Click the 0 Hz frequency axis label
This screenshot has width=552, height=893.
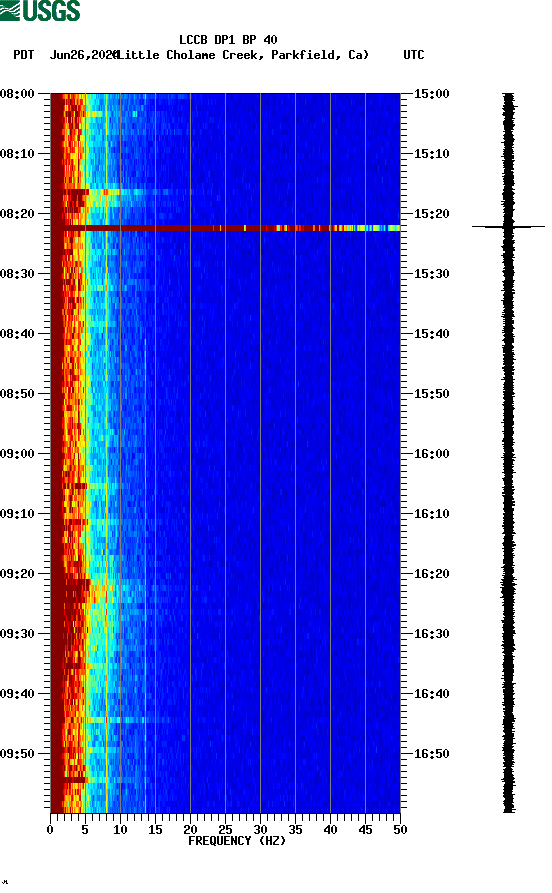pos(50,830)
